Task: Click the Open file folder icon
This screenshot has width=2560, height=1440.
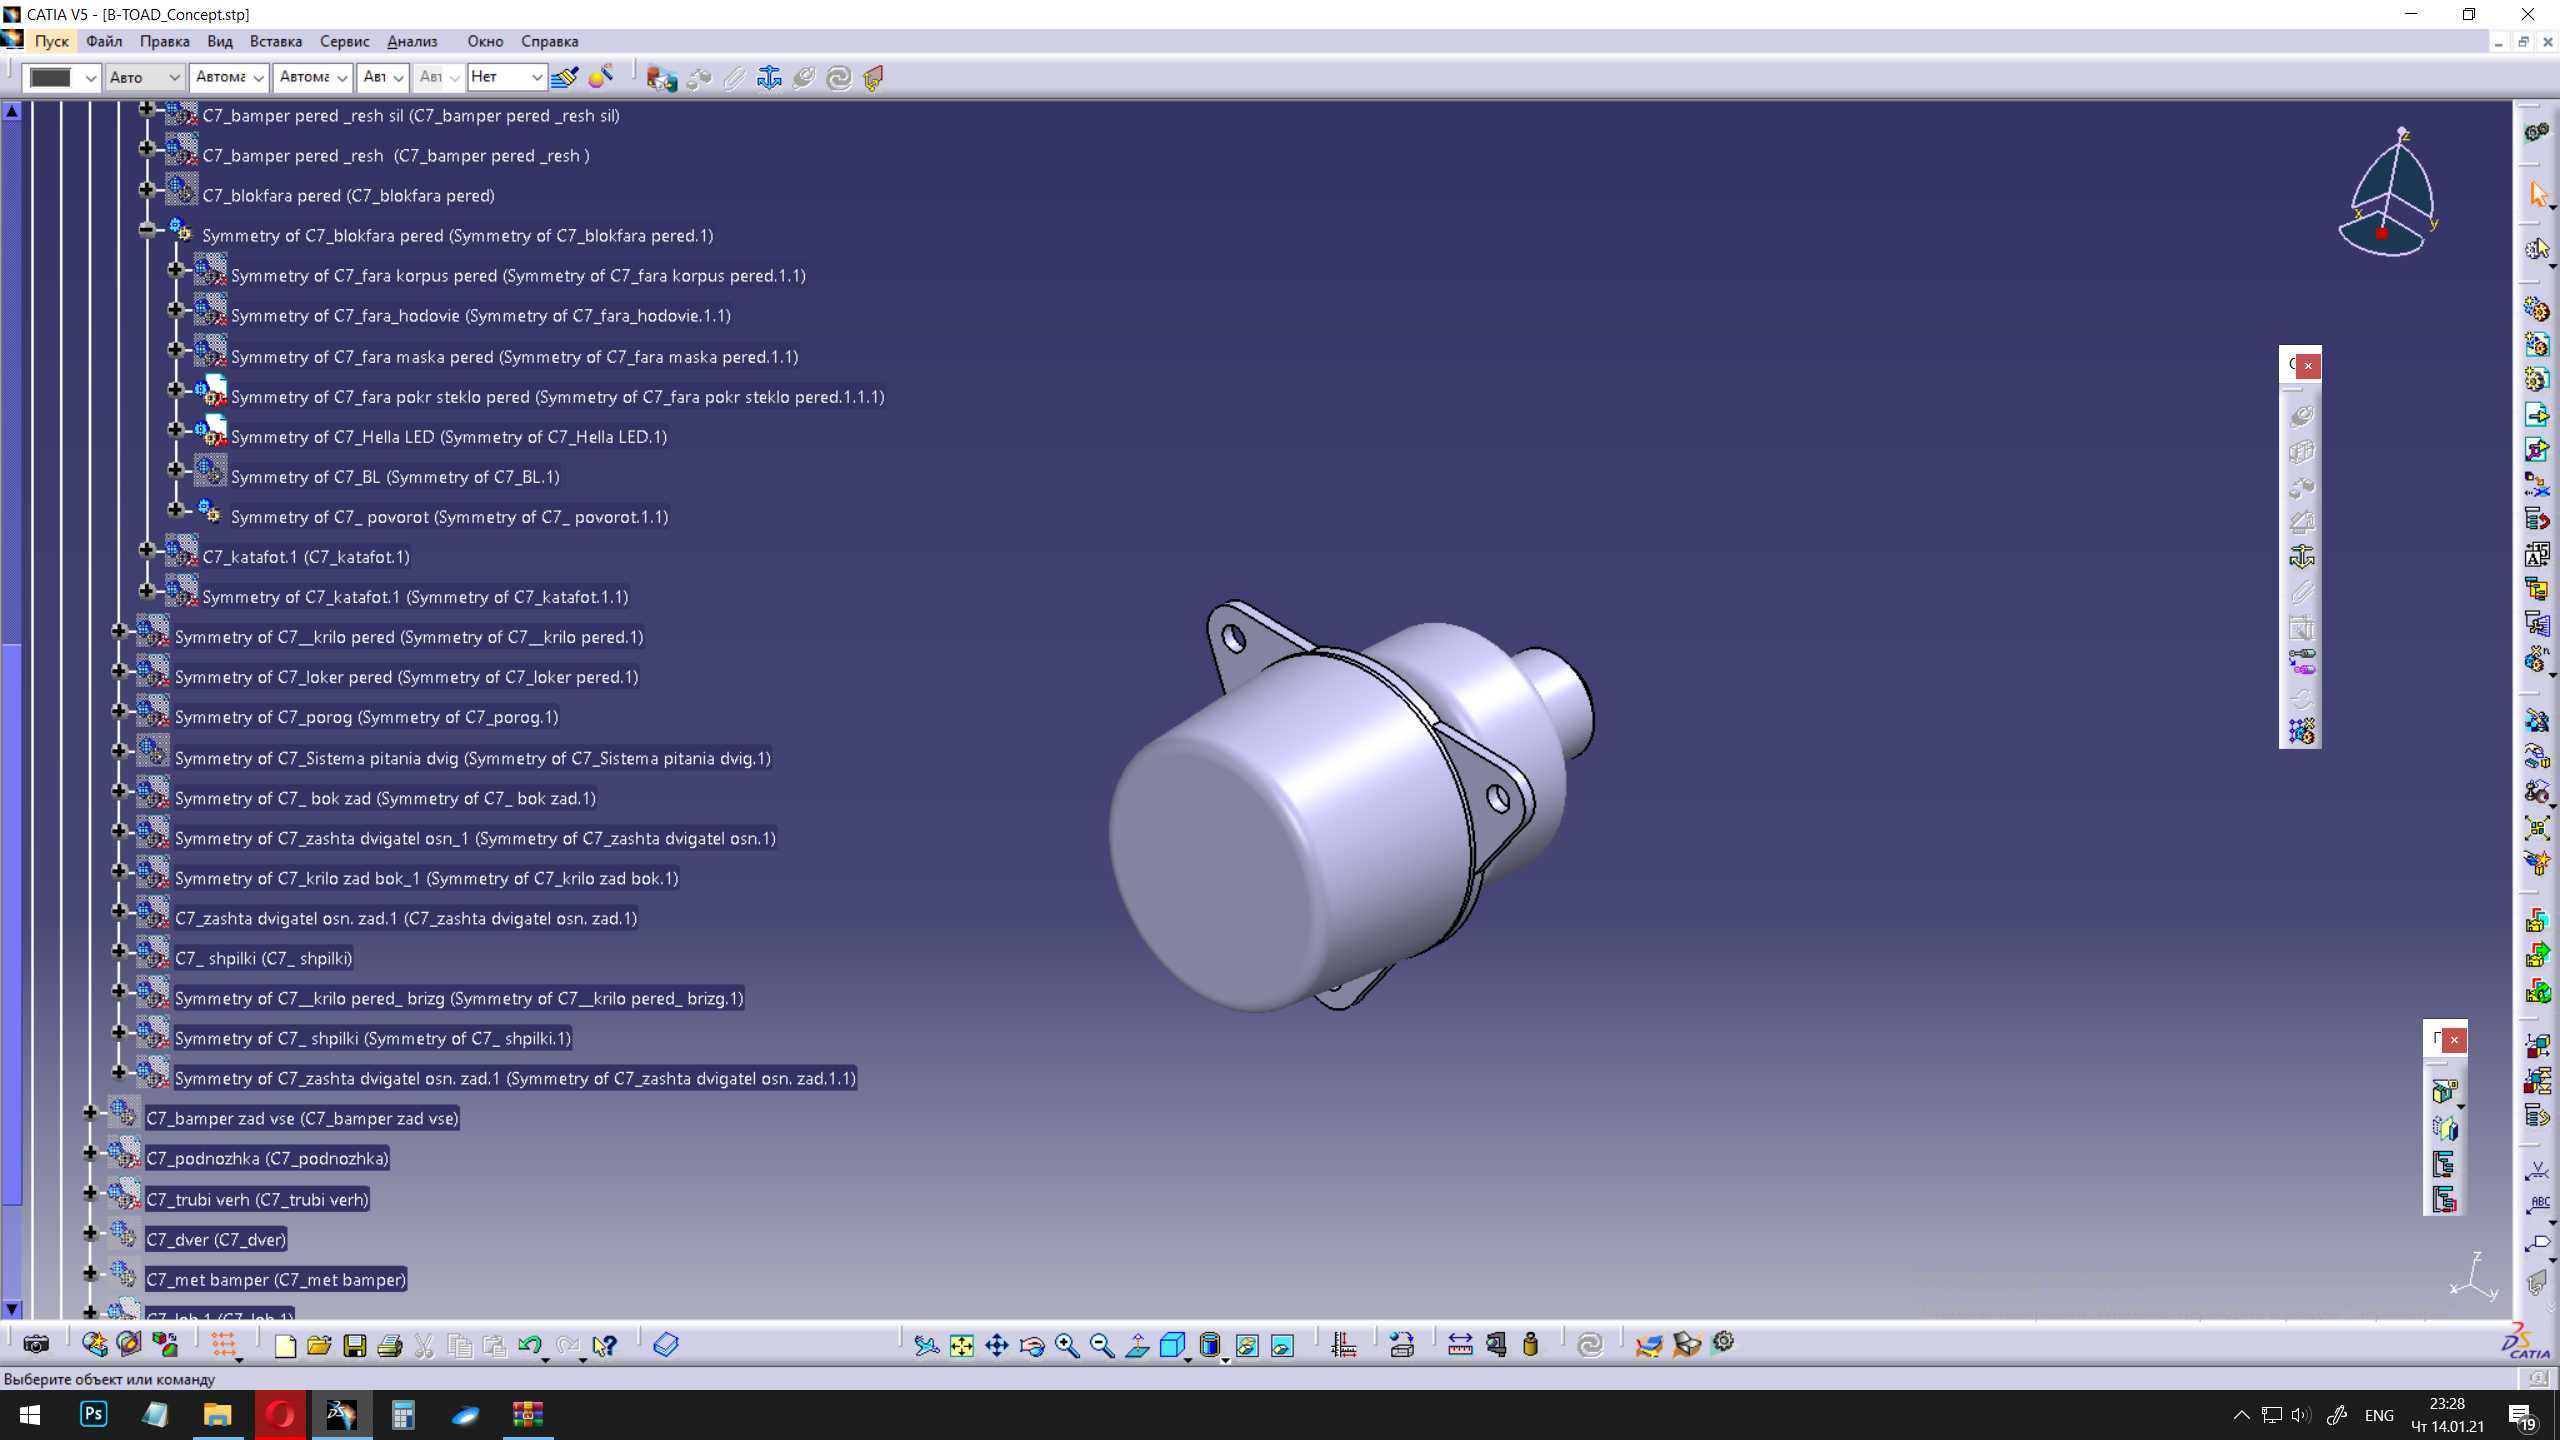Action: (x=320, y=1346)
